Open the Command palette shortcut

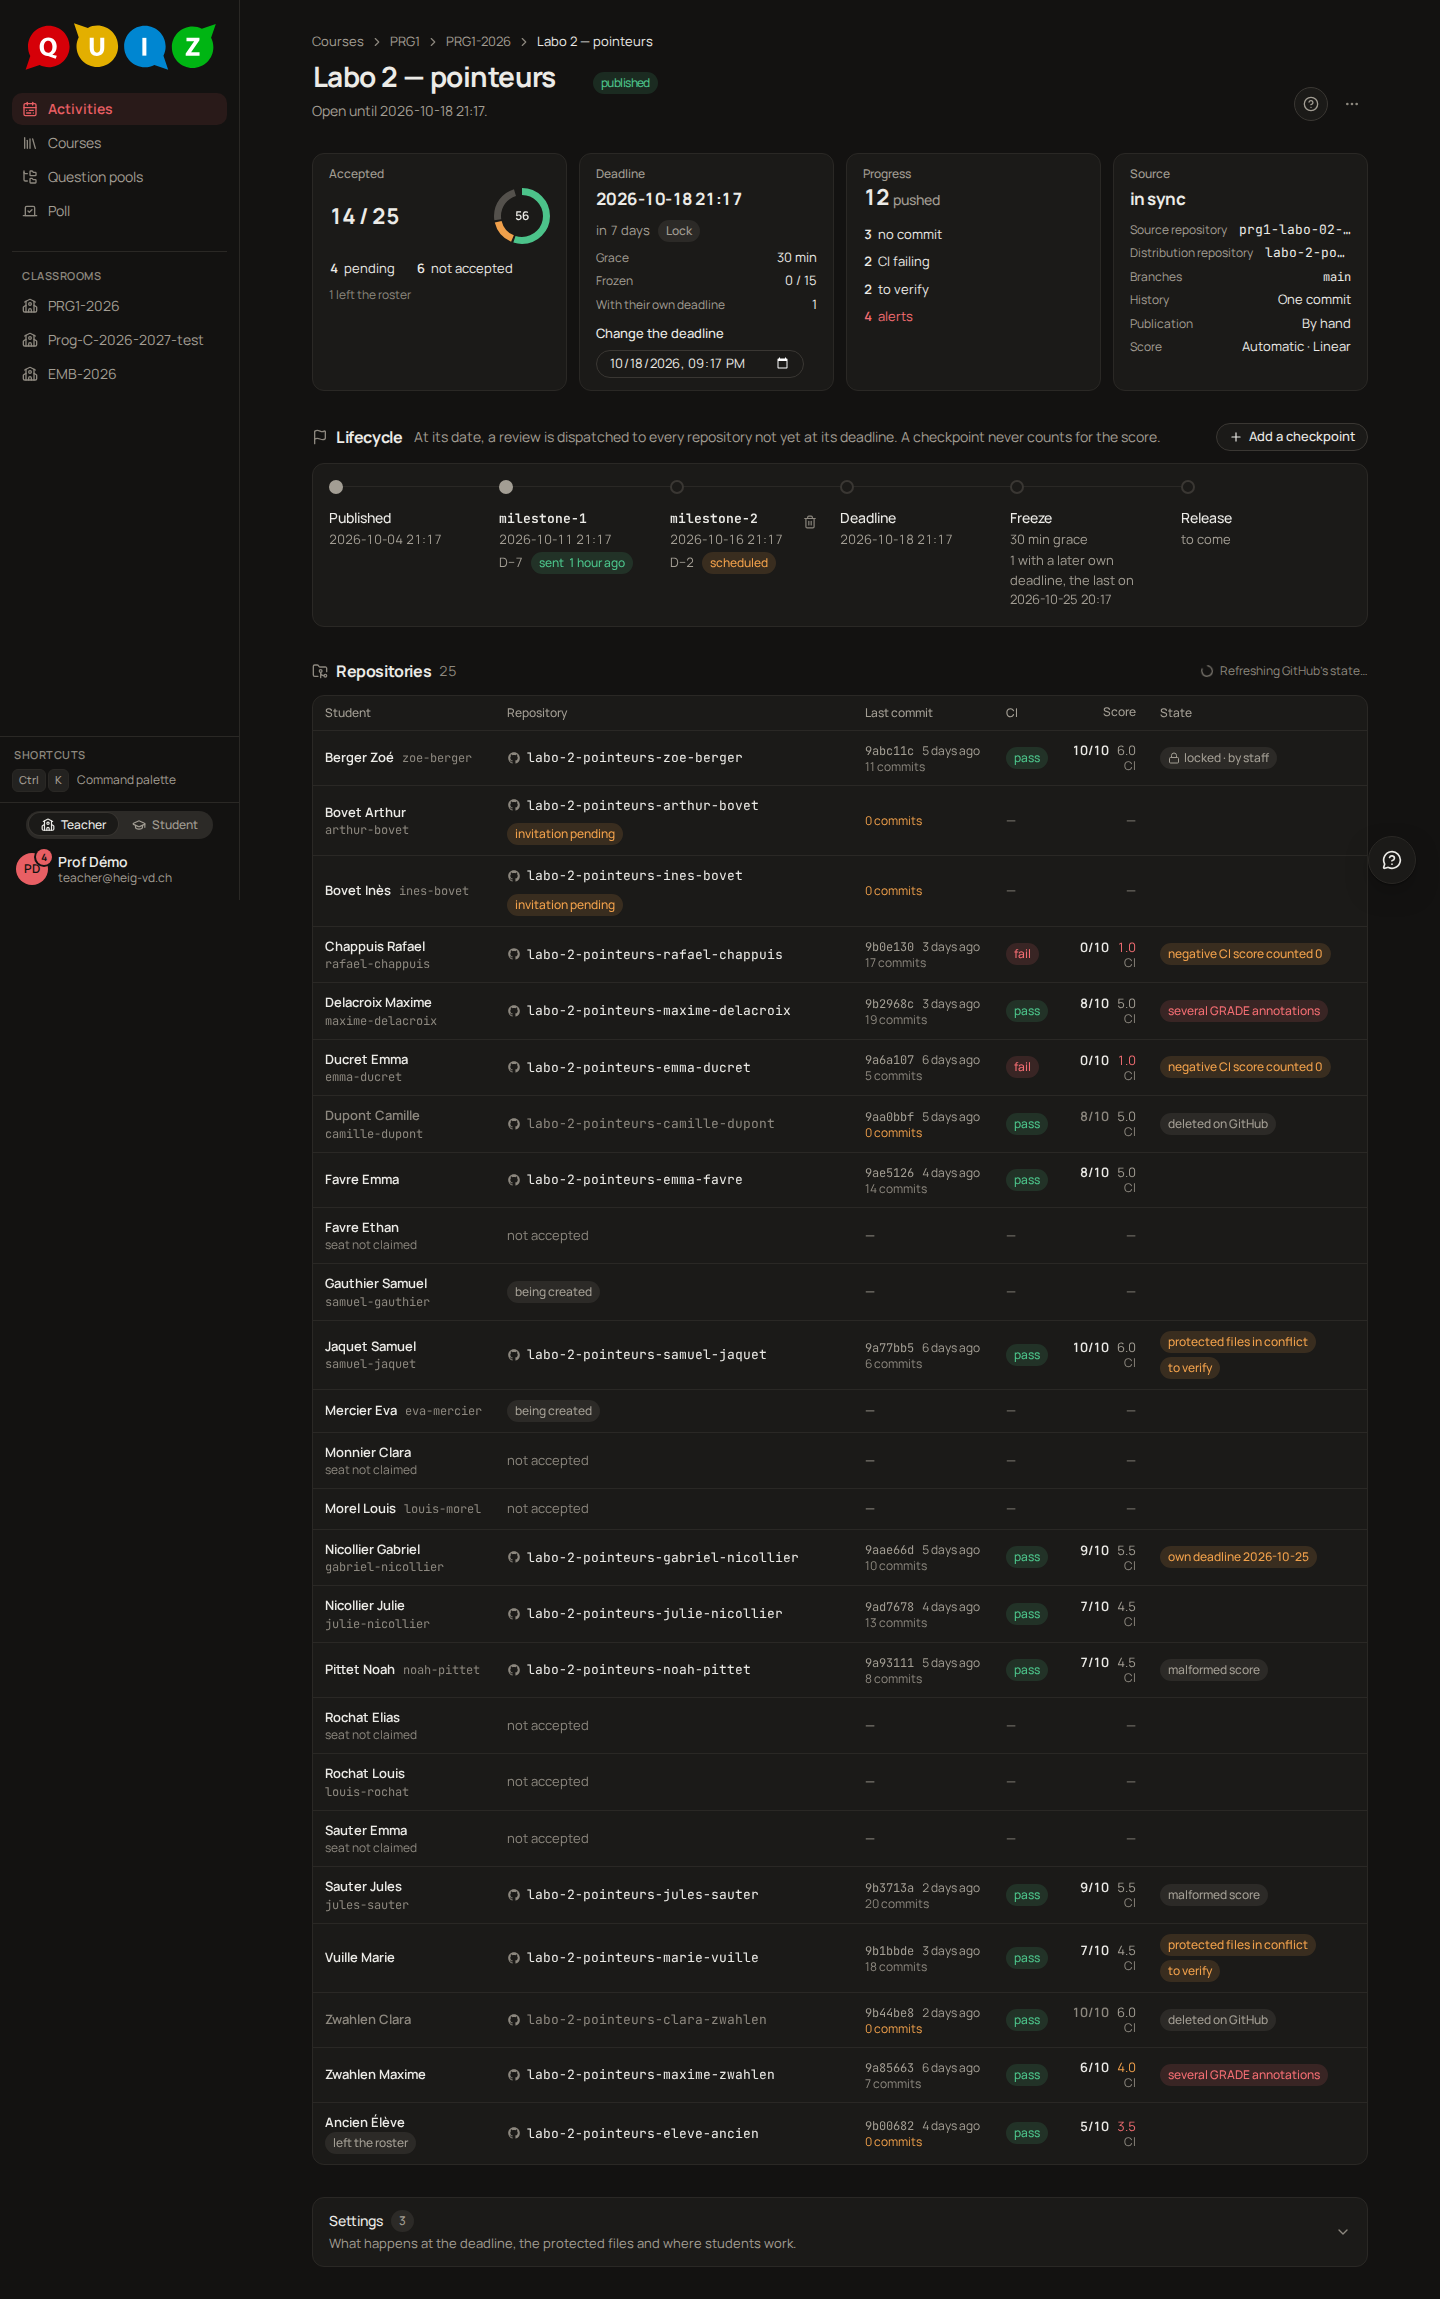(x=96, y=780)
